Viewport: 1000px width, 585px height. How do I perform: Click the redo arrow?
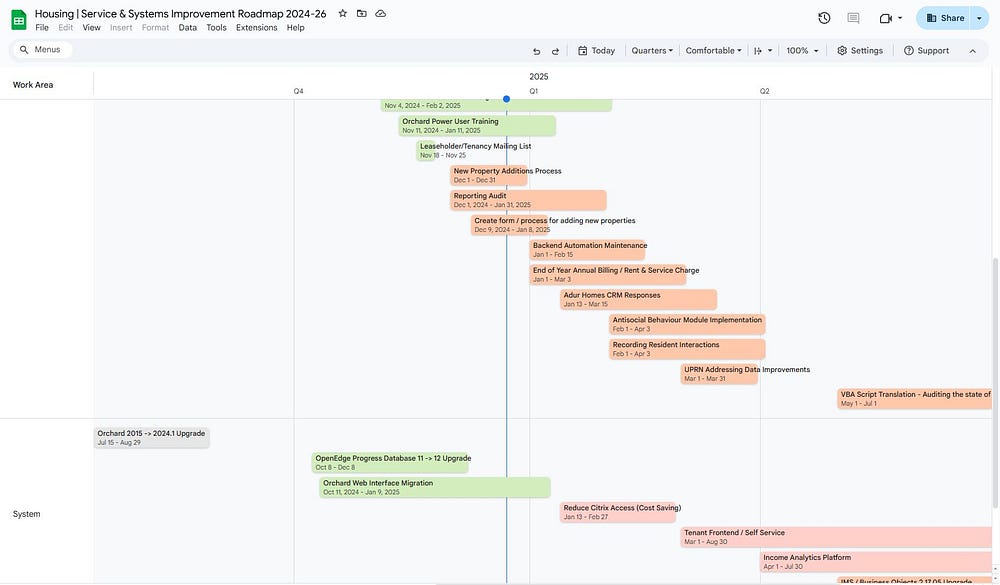(x=555, y=51)
